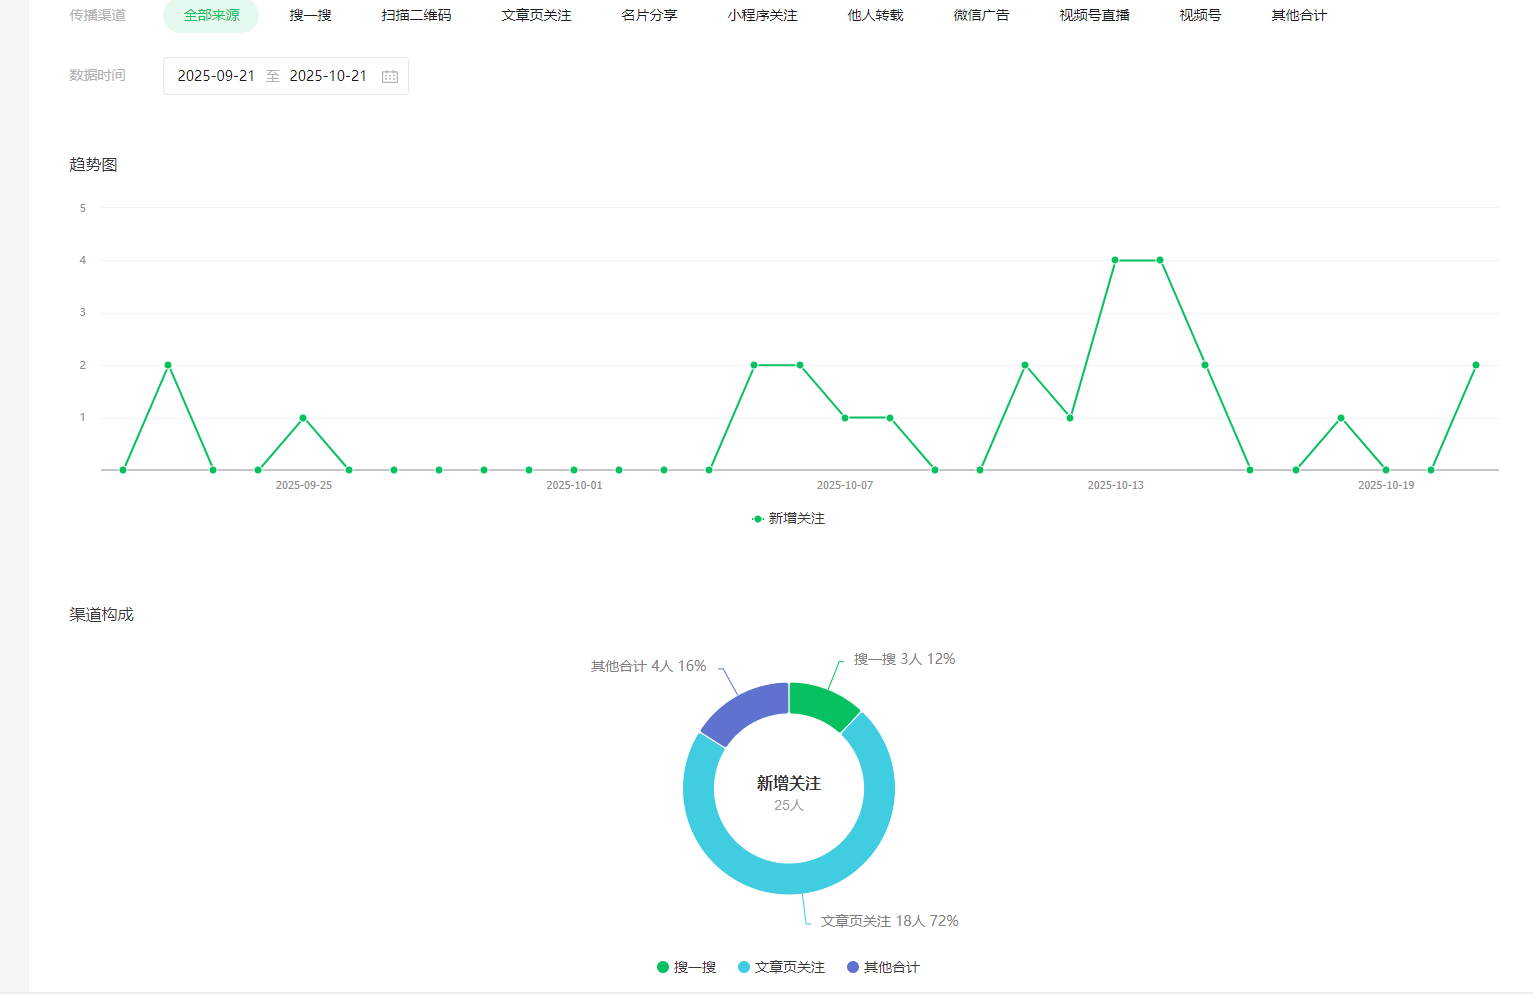Click the final data point on the trend line
Viewport: 1533px width, 994px height.
(x=1475, y=365)
